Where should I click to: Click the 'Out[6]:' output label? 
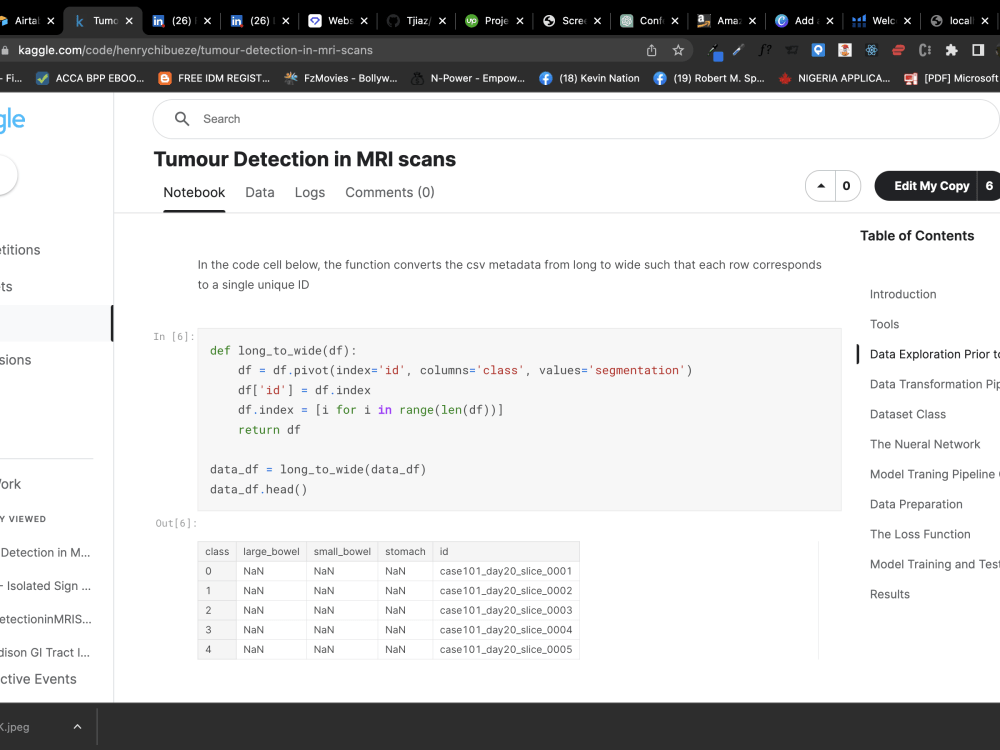175,524
